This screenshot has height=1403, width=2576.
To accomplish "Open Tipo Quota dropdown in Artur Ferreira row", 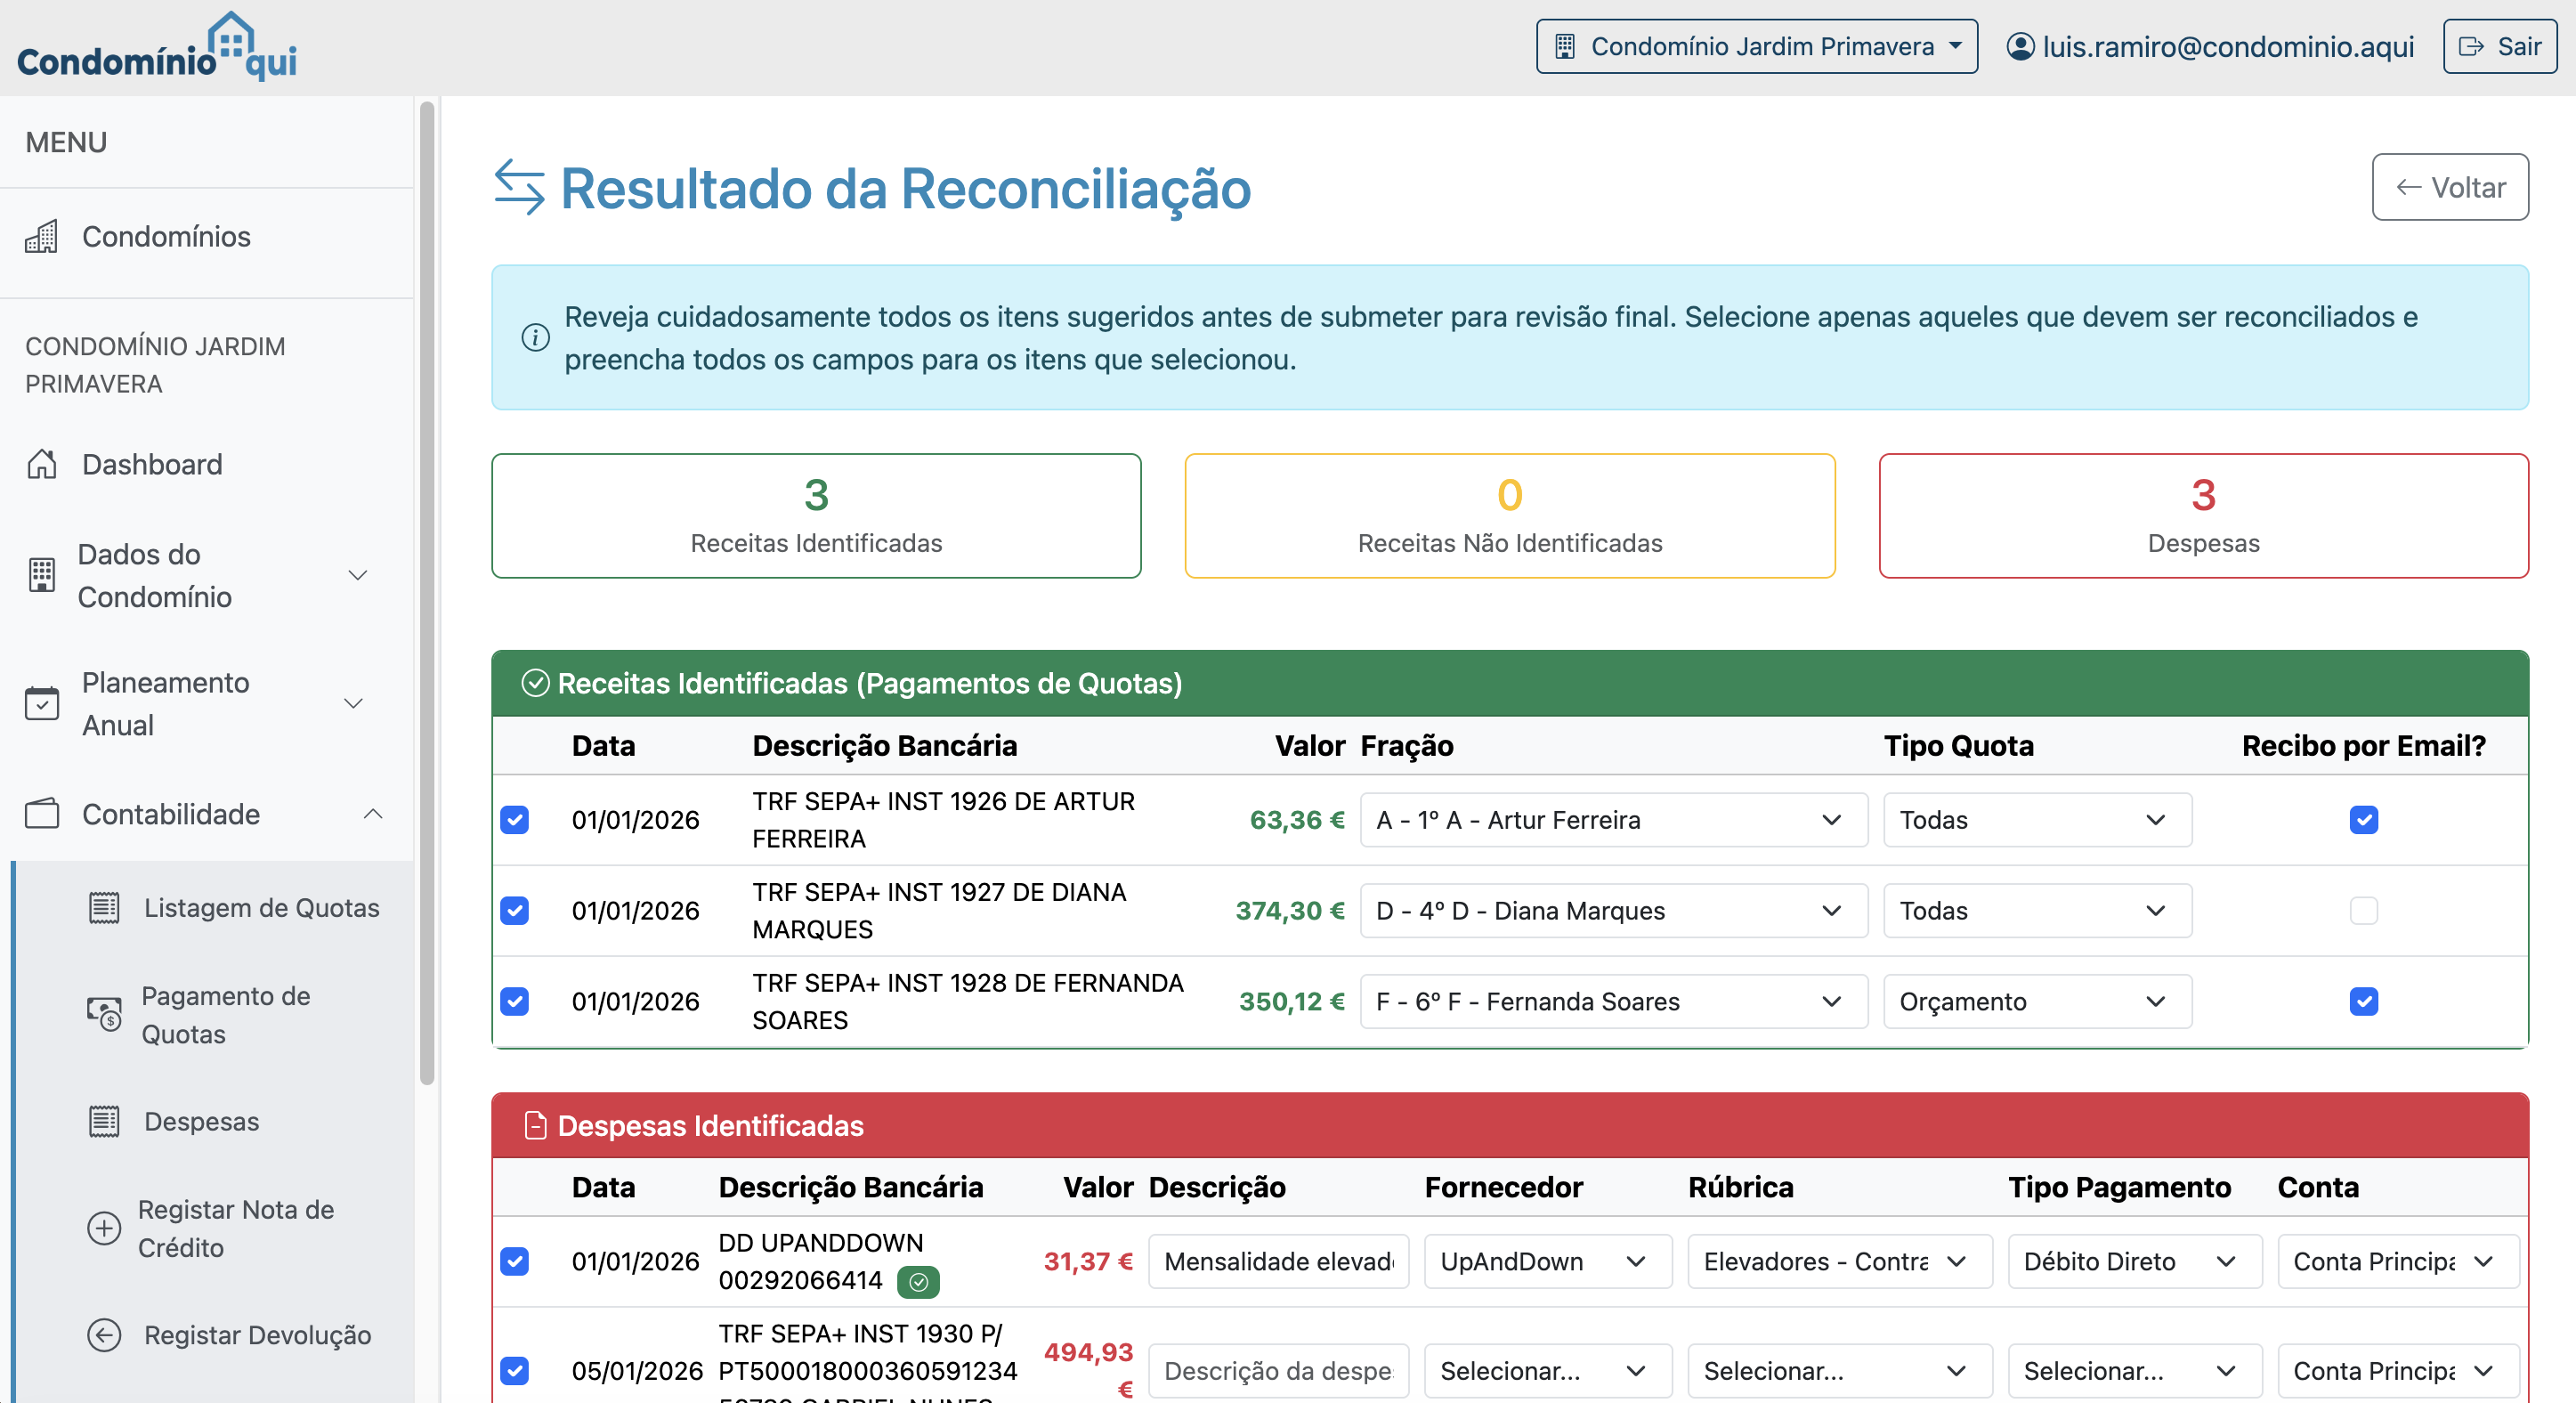I will click(2038, 820).
